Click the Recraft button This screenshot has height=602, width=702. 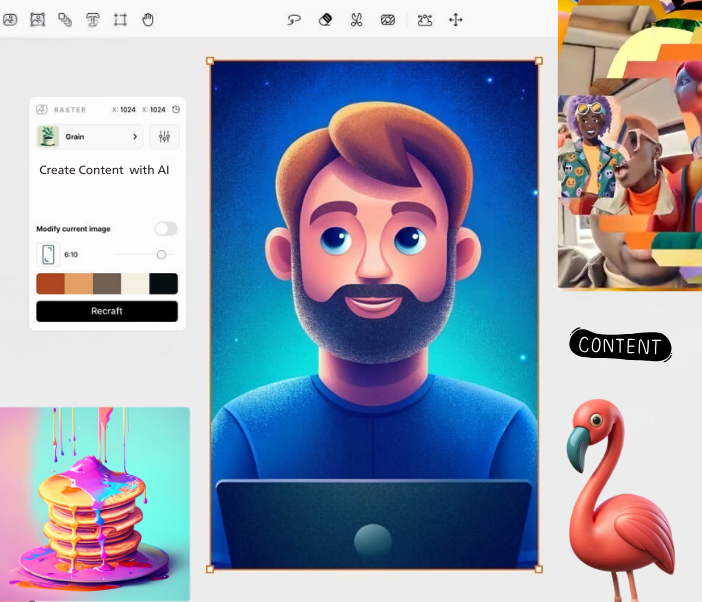107,311
